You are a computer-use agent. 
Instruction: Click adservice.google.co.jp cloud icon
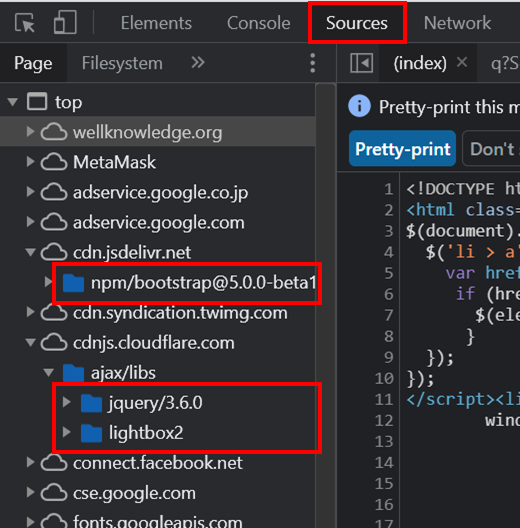point(54,192)
